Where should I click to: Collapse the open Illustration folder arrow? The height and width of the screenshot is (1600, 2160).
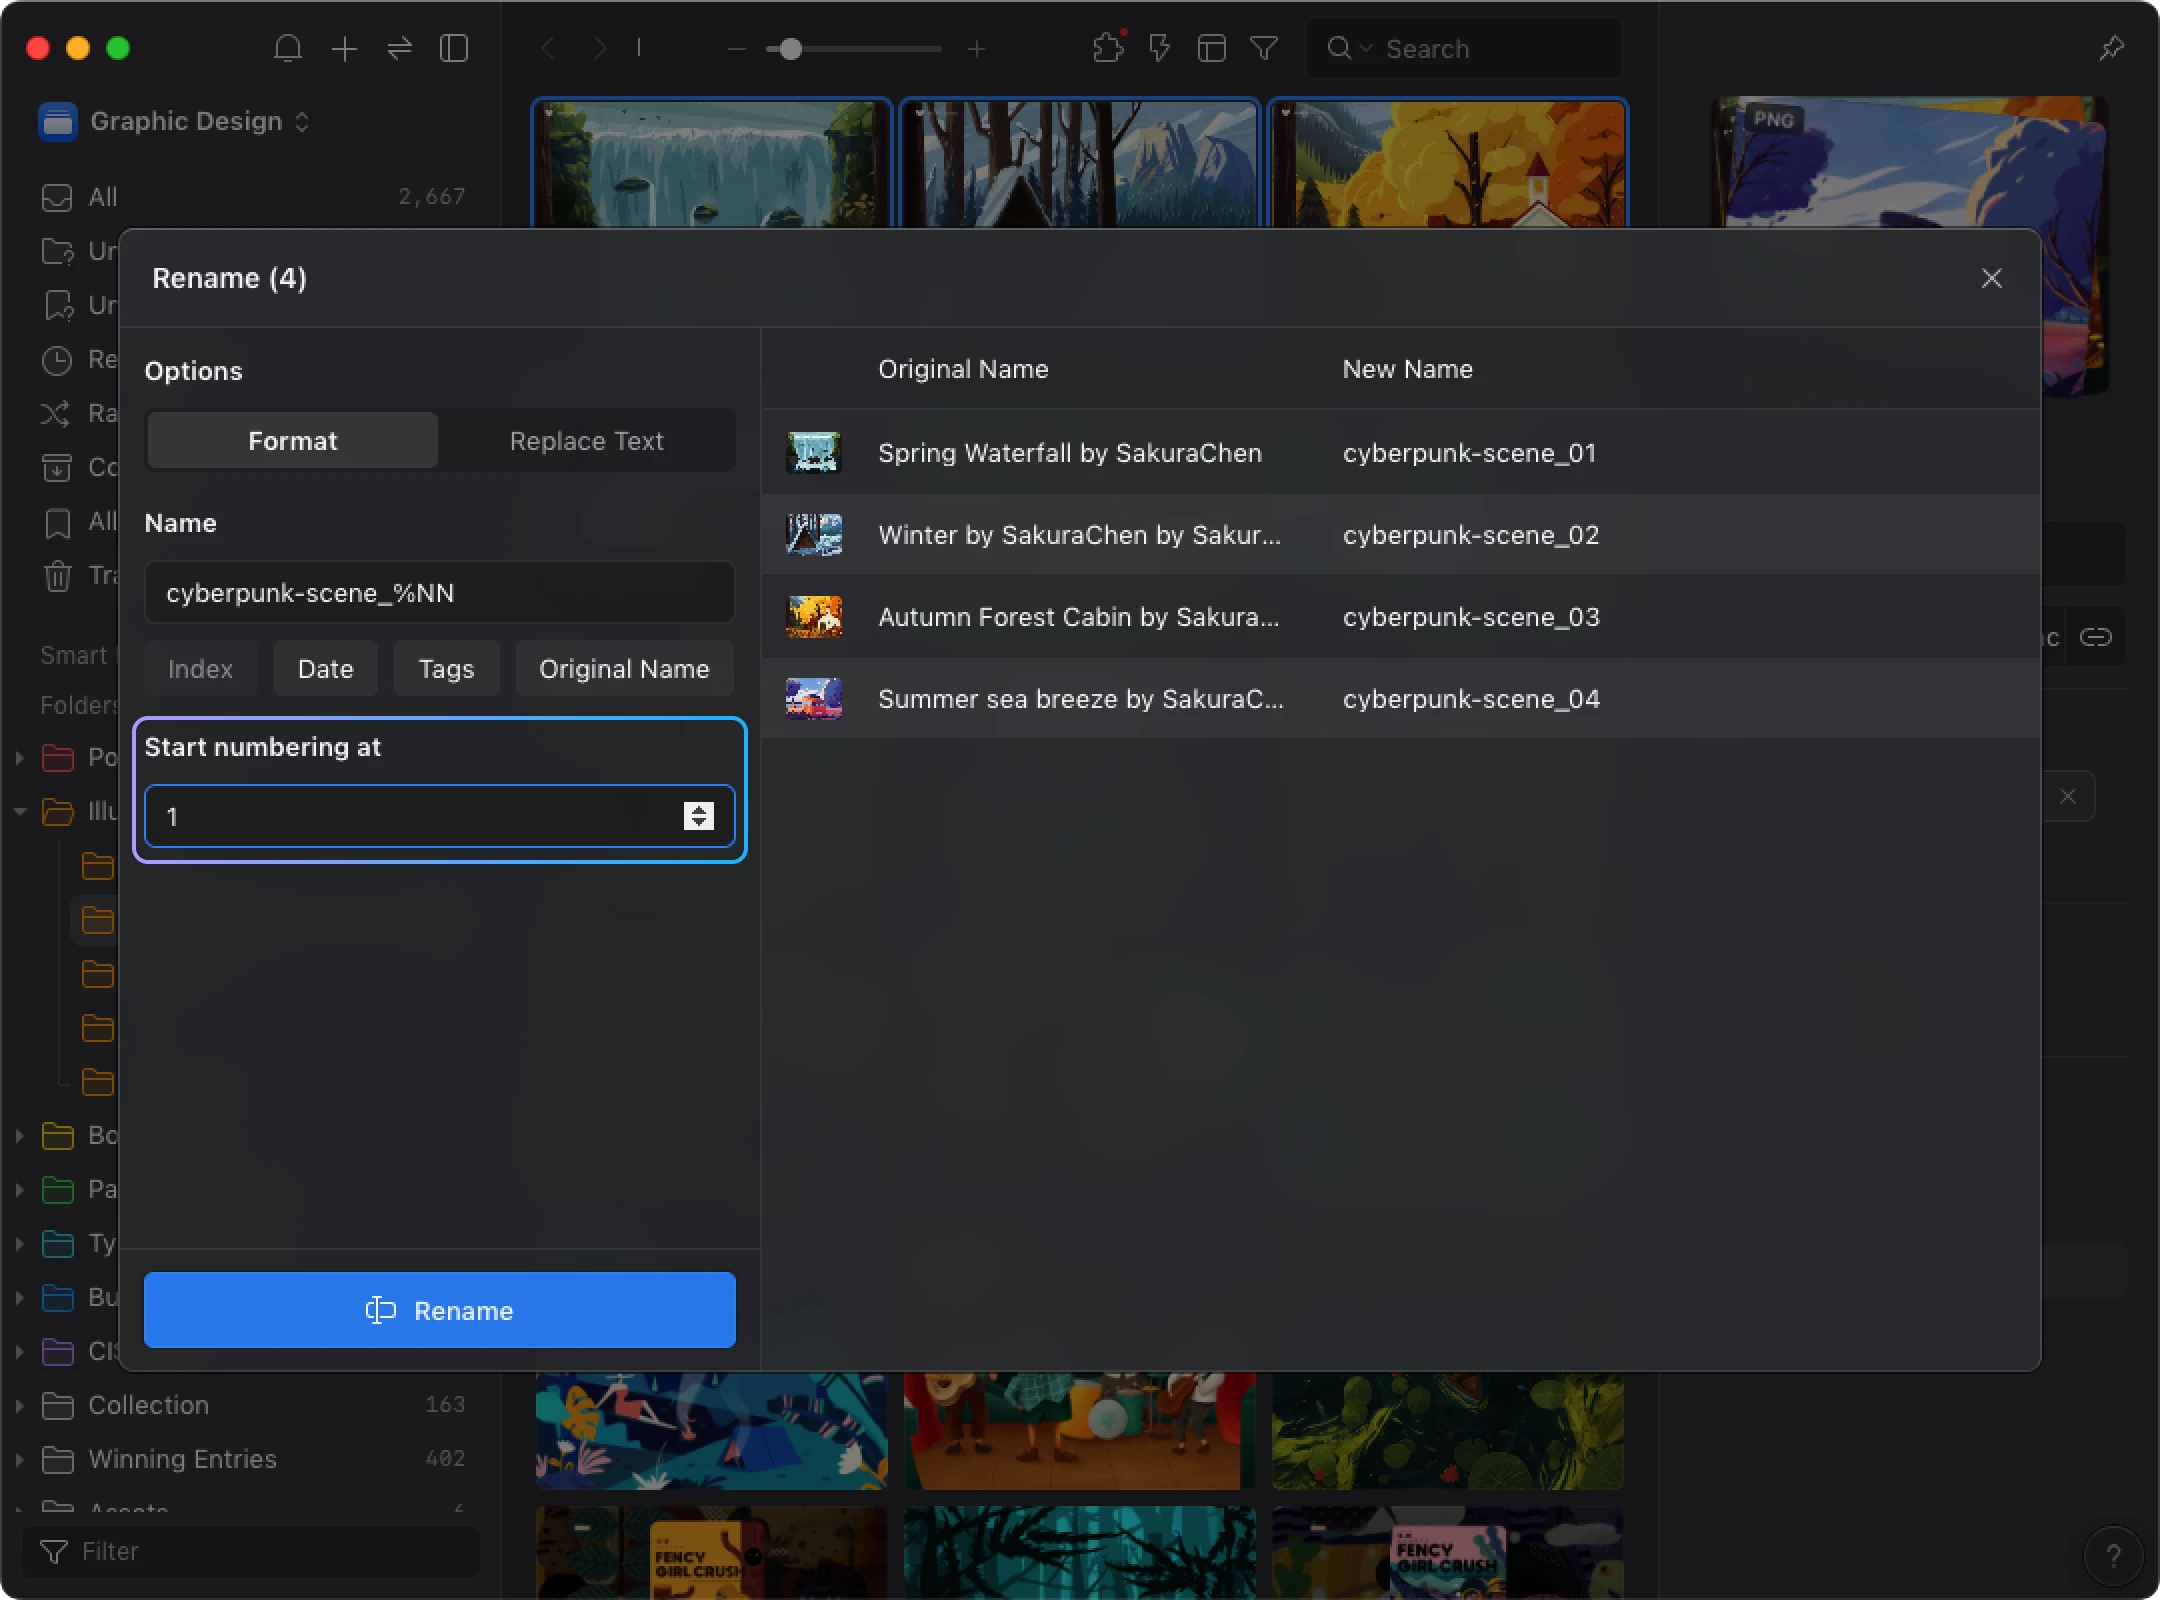point(19,811)
